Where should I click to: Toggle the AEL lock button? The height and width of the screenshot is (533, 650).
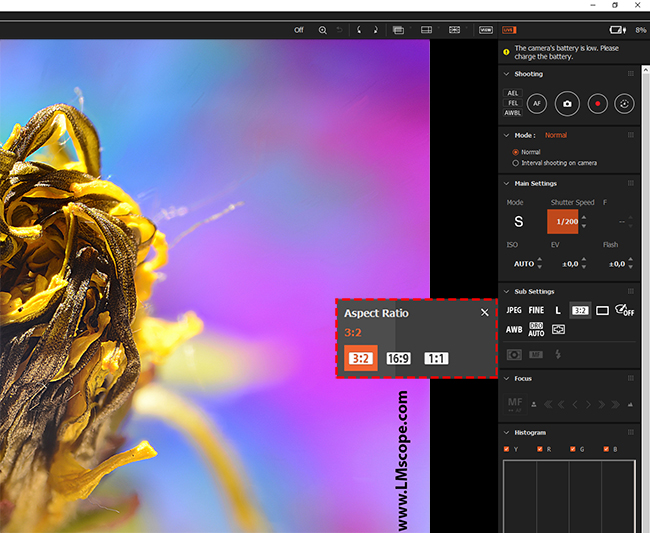coord(513,93)
